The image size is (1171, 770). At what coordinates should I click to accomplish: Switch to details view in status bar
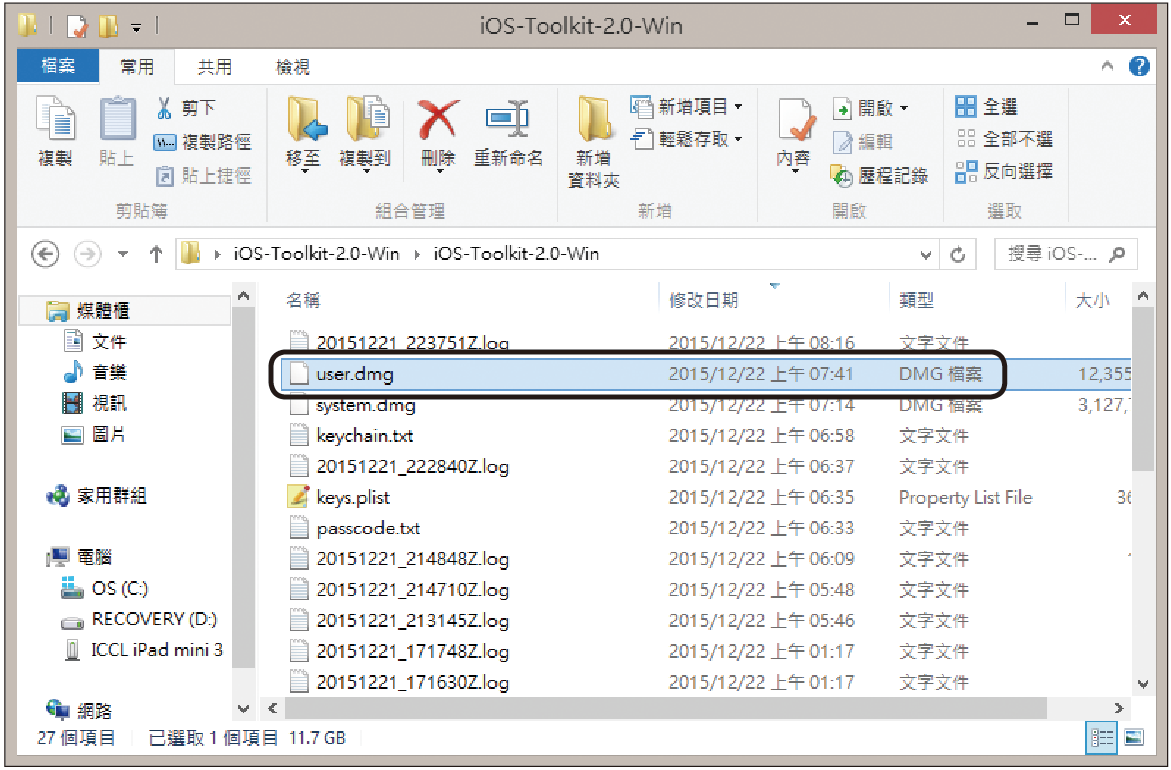click(x=1102, y=738)
